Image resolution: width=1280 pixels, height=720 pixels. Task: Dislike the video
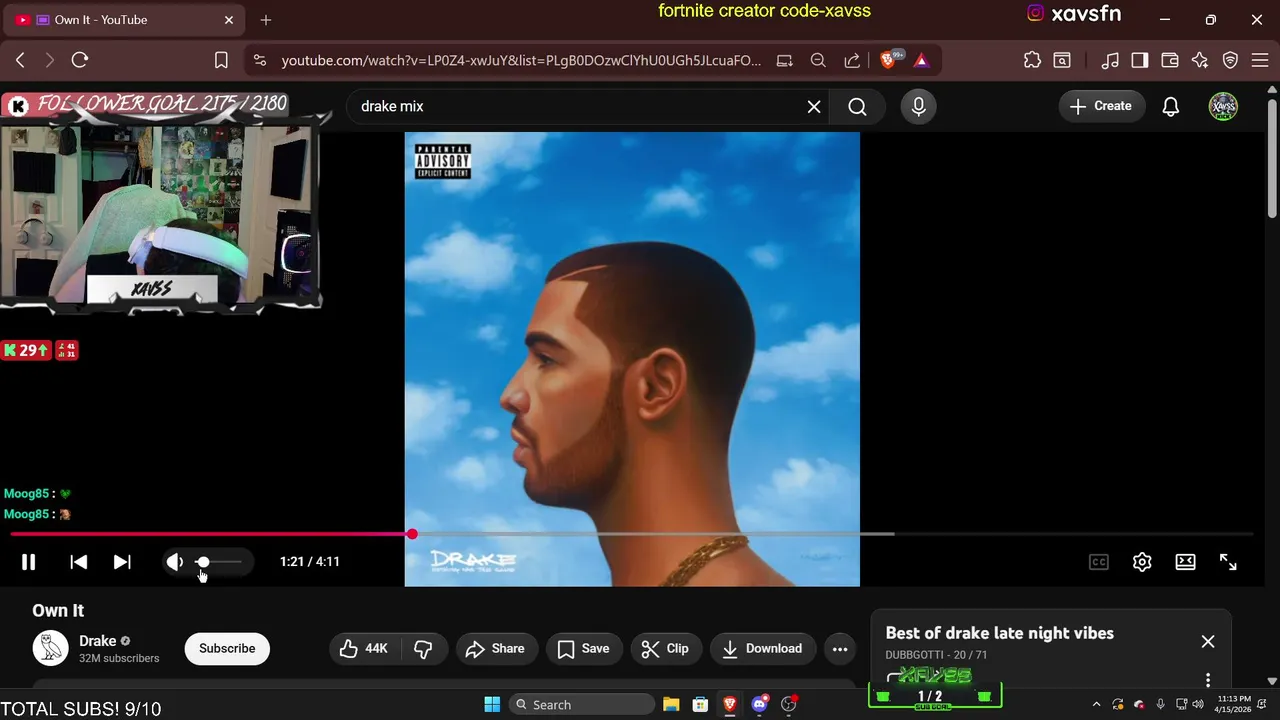tap(423, 649)
